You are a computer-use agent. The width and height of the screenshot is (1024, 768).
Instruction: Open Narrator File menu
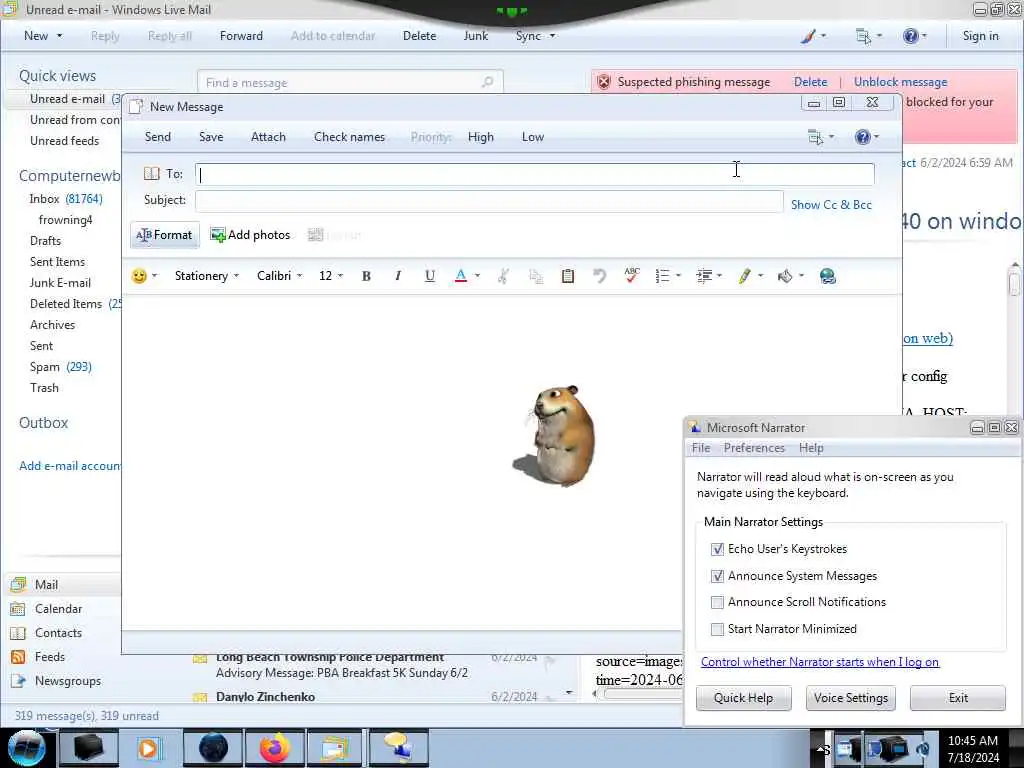pyautogui.click(x=701, y=448)
